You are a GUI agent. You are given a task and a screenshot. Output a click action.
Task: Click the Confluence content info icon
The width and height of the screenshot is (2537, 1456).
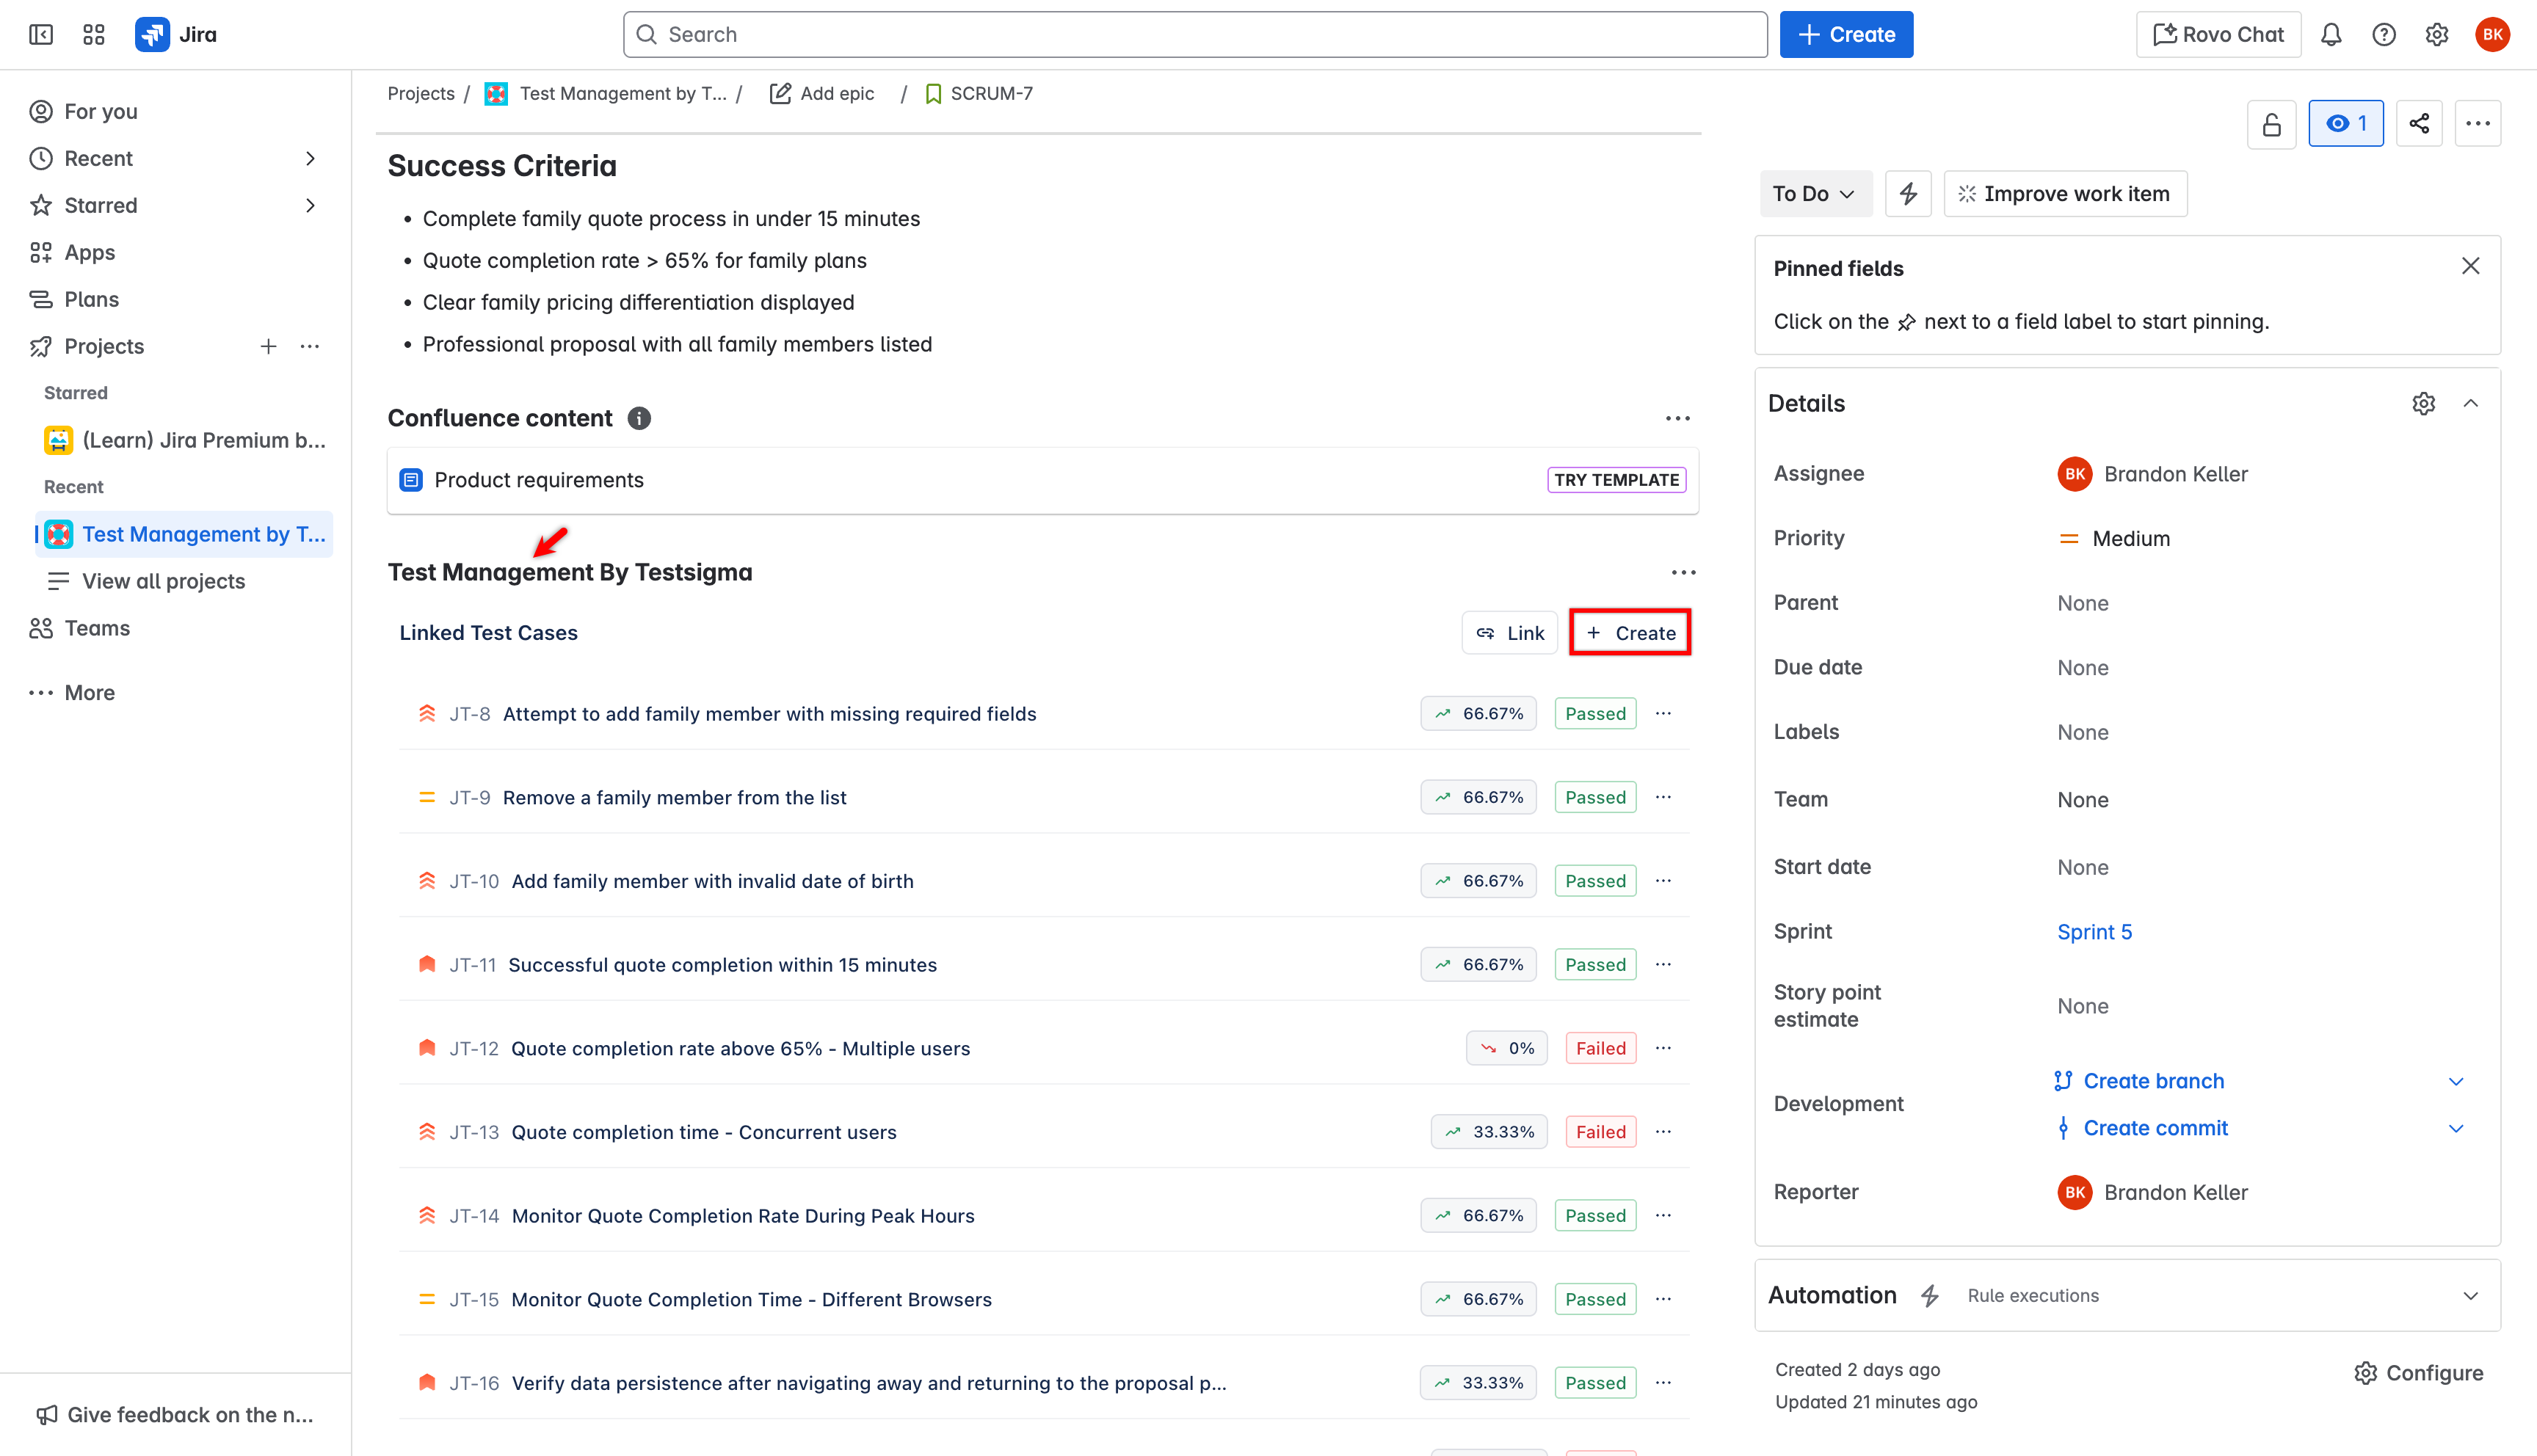[x=639, y=419]
